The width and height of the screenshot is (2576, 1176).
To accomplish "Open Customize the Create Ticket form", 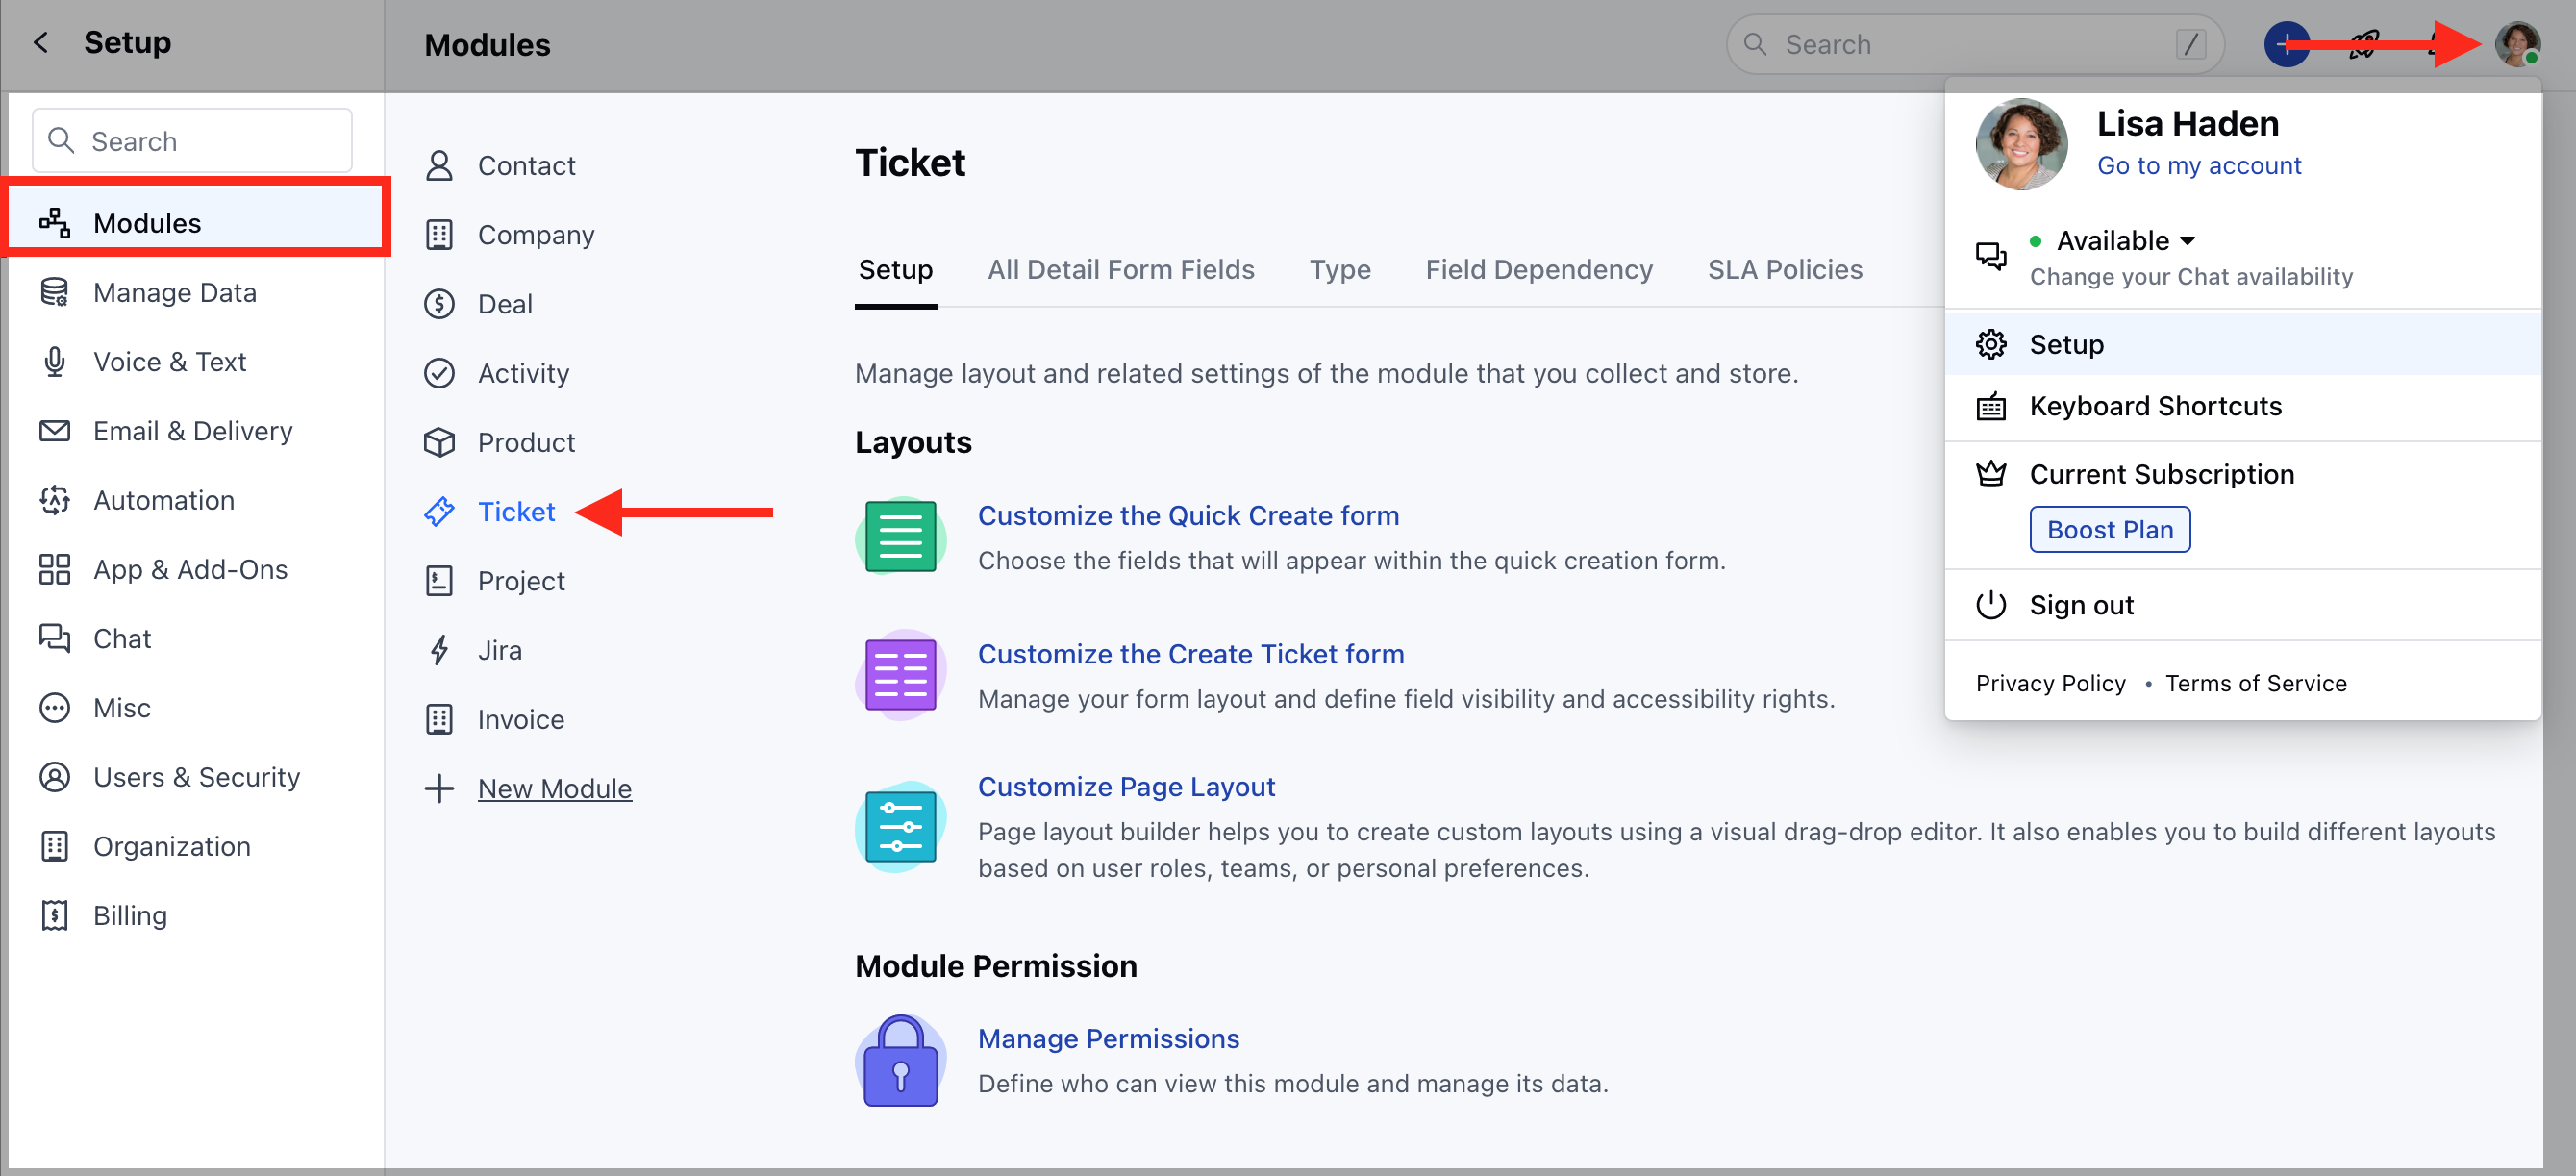I will tap(1191, 653).
